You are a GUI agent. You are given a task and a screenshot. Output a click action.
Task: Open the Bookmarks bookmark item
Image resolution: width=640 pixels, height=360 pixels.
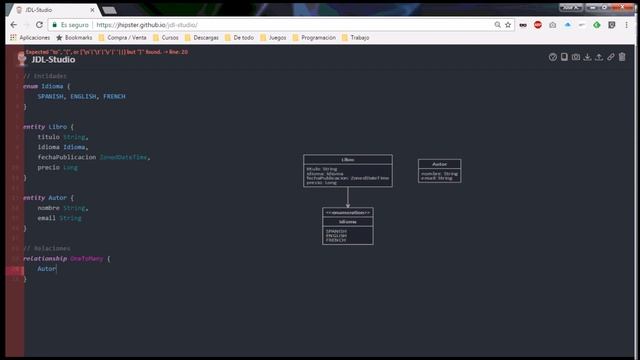74,38
